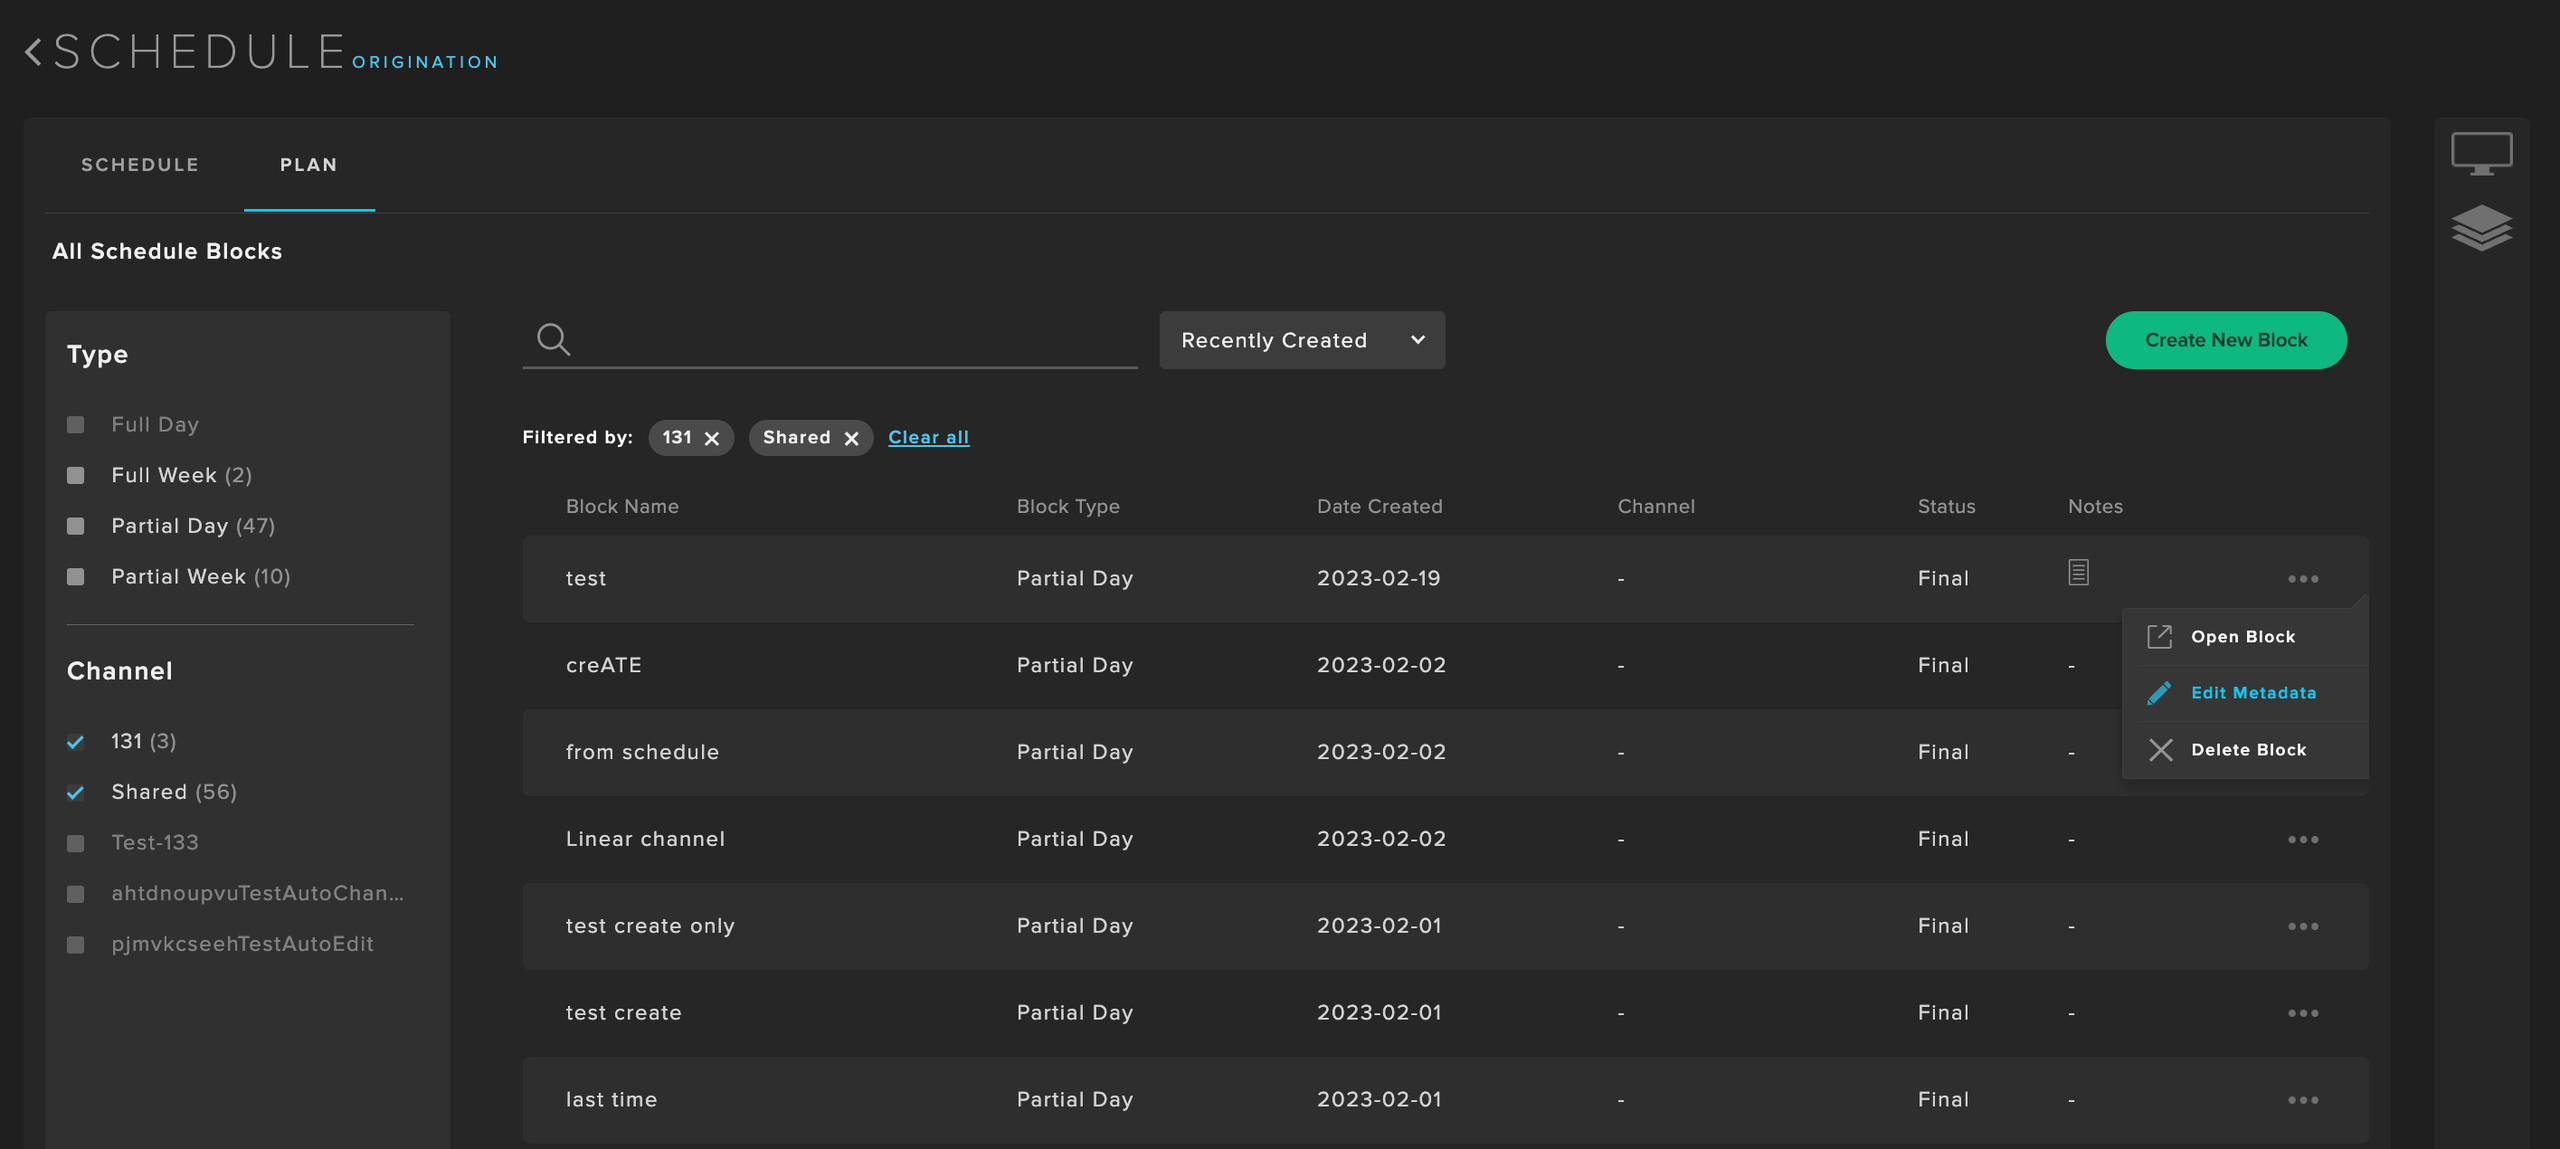Toggle the 131 channel filter checkbox
This screenshot has width=2560, height=1149.
click(x=75, y=741)
